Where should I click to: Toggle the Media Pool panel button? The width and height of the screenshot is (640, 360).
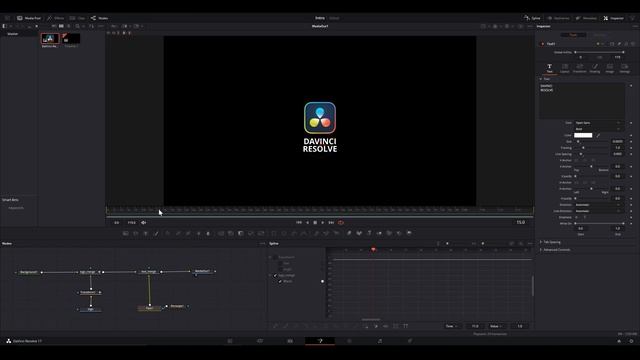pyautogui.click(x=29, y=18)
